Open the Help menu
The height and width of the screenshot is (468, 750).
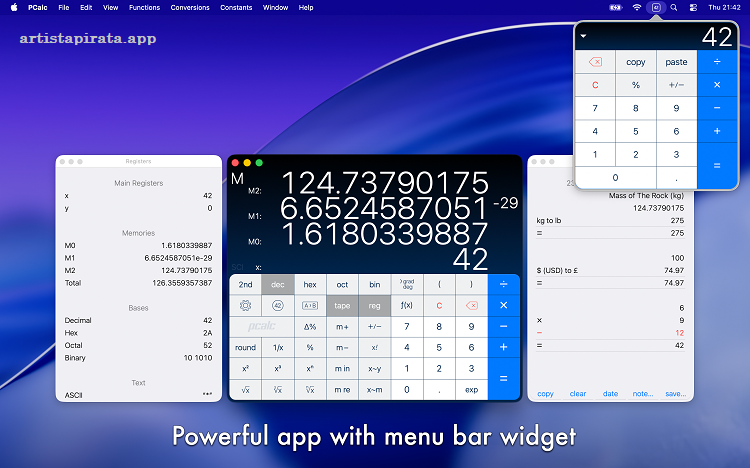coord(306,7)
